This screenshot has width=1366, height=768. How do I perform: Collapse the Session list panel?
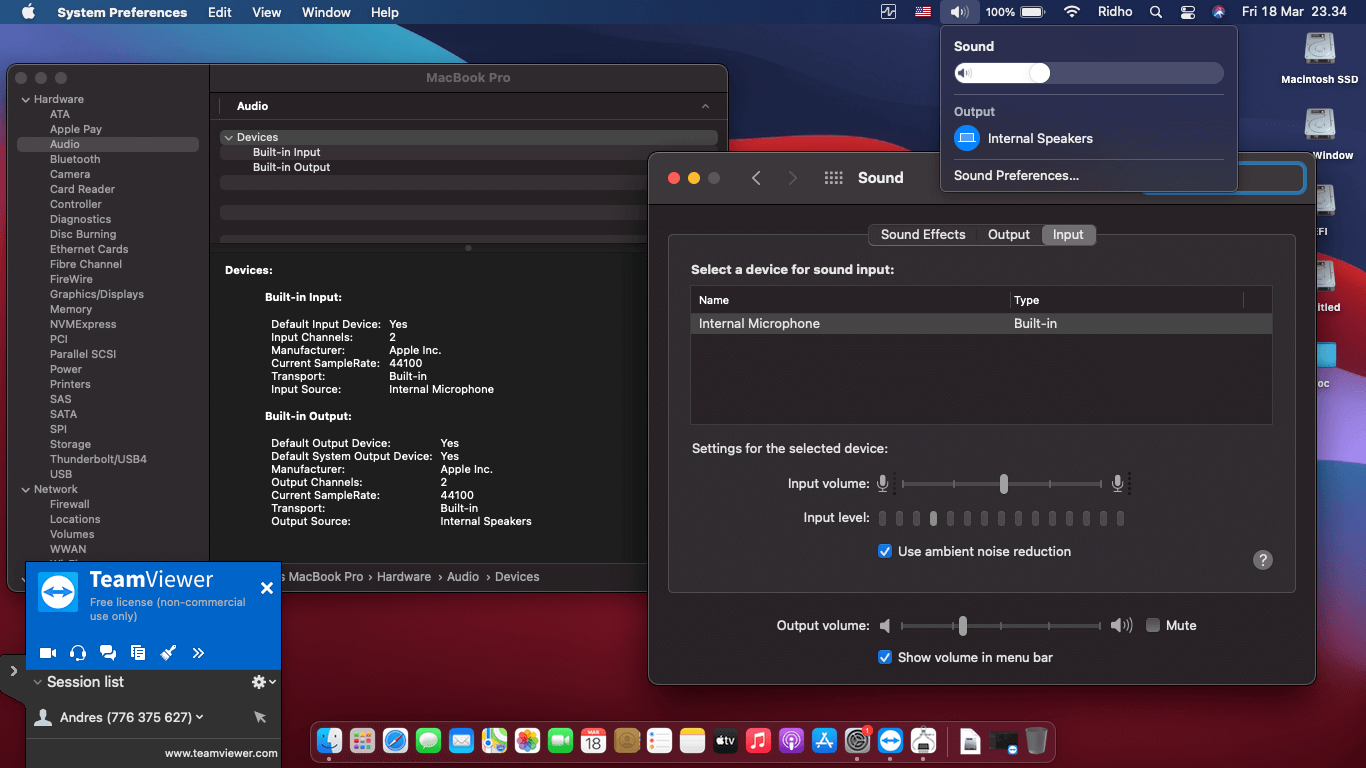point(37,682)
